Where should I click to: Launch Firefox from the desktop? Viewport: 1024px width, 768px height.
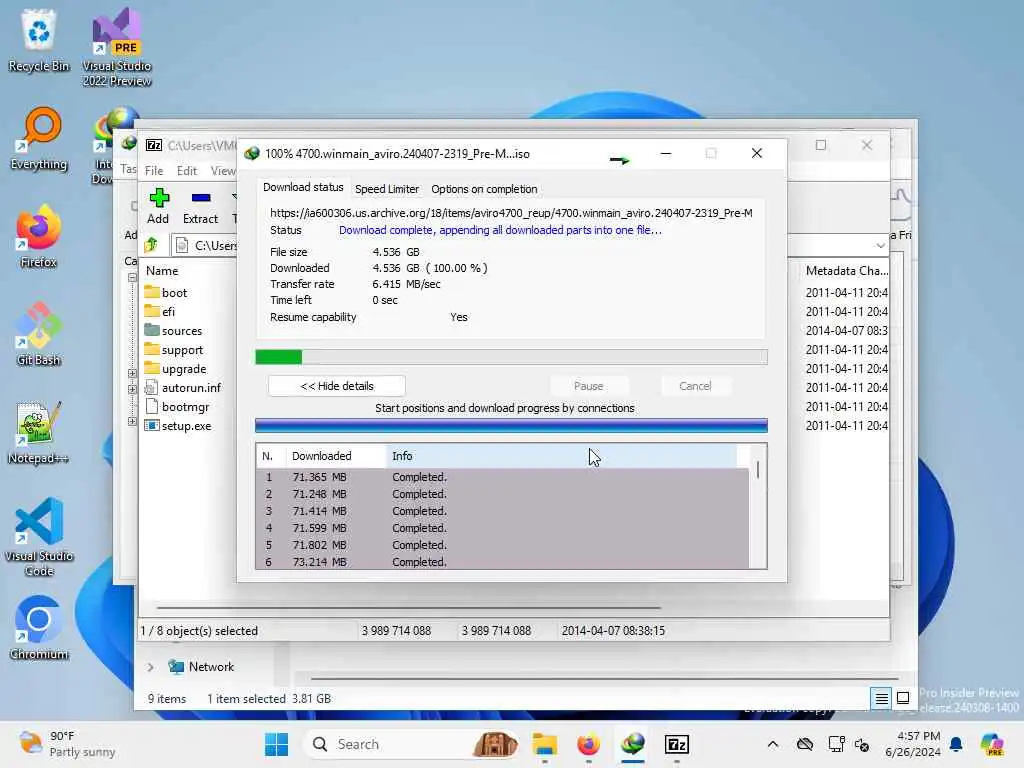[x=39, y=236]
